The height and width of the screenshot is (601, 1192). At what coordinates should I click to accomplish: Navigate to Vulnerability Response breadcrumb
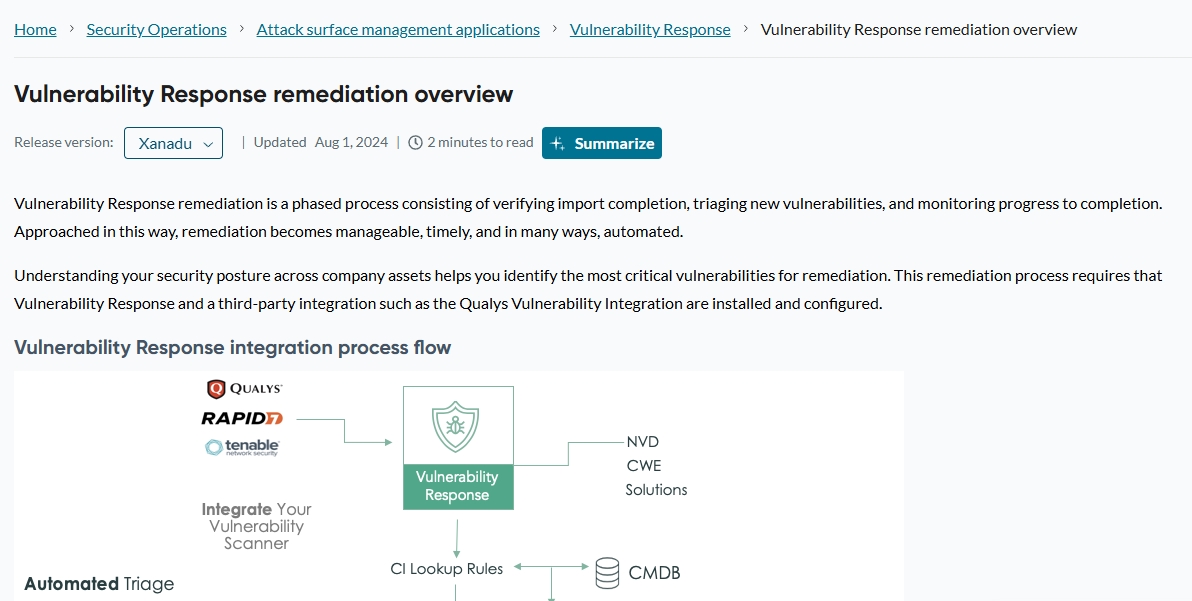pyautogui.click(x=650, y=30)
